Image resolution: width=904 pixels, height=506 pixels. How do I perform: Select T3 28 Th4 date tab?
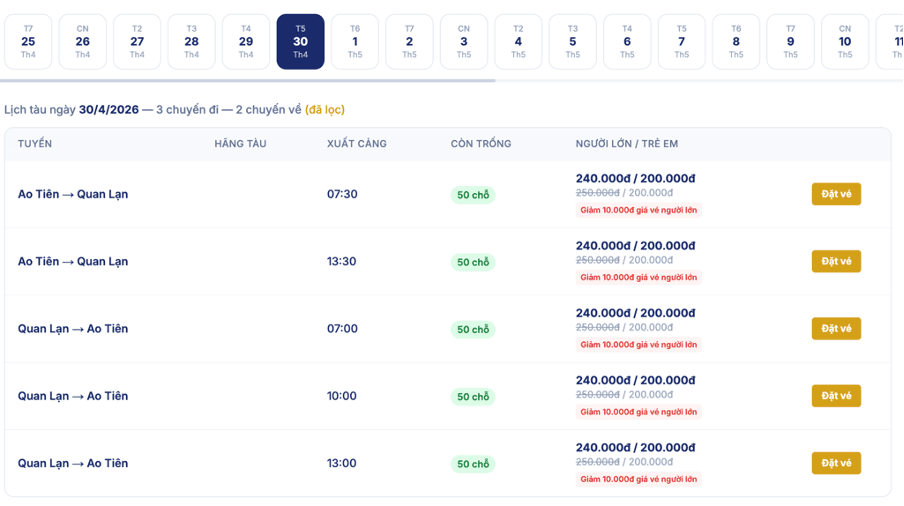click(x=191, y=41)
